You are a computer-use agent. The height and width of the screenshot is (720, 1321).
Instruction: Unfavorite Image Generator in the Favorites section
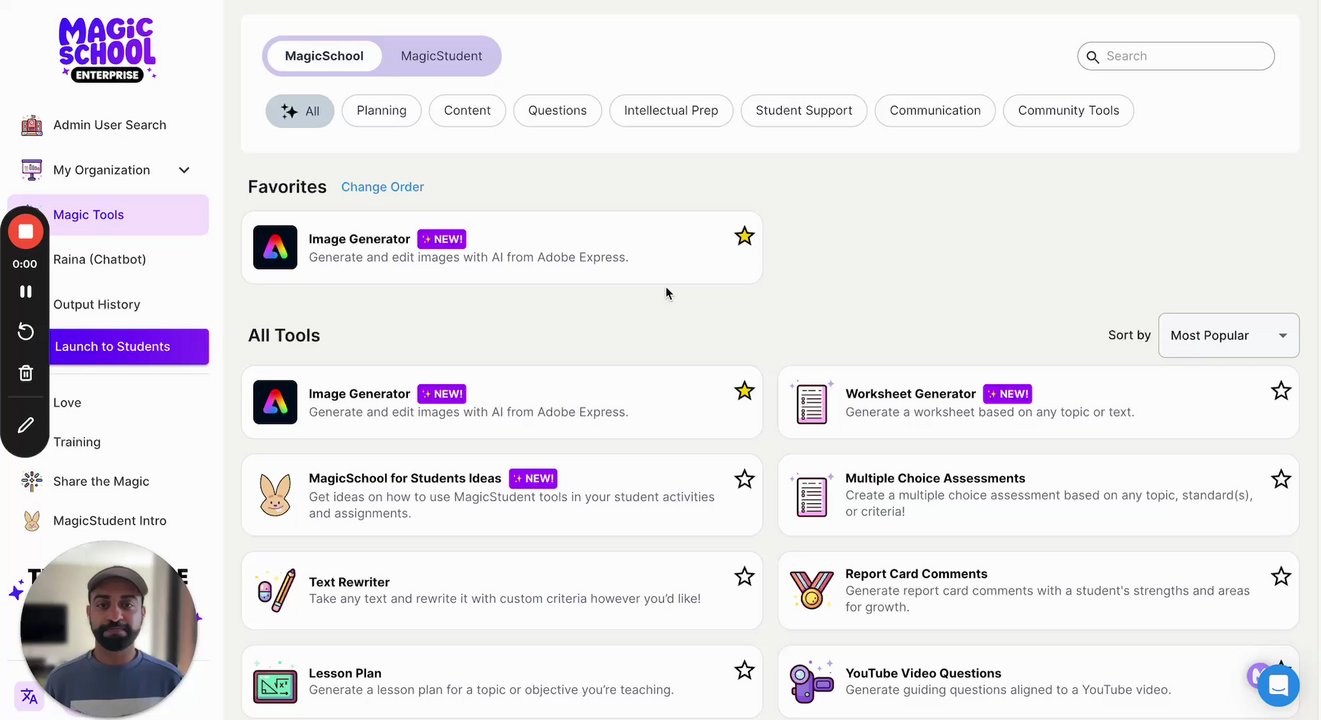tap(744, 236)
